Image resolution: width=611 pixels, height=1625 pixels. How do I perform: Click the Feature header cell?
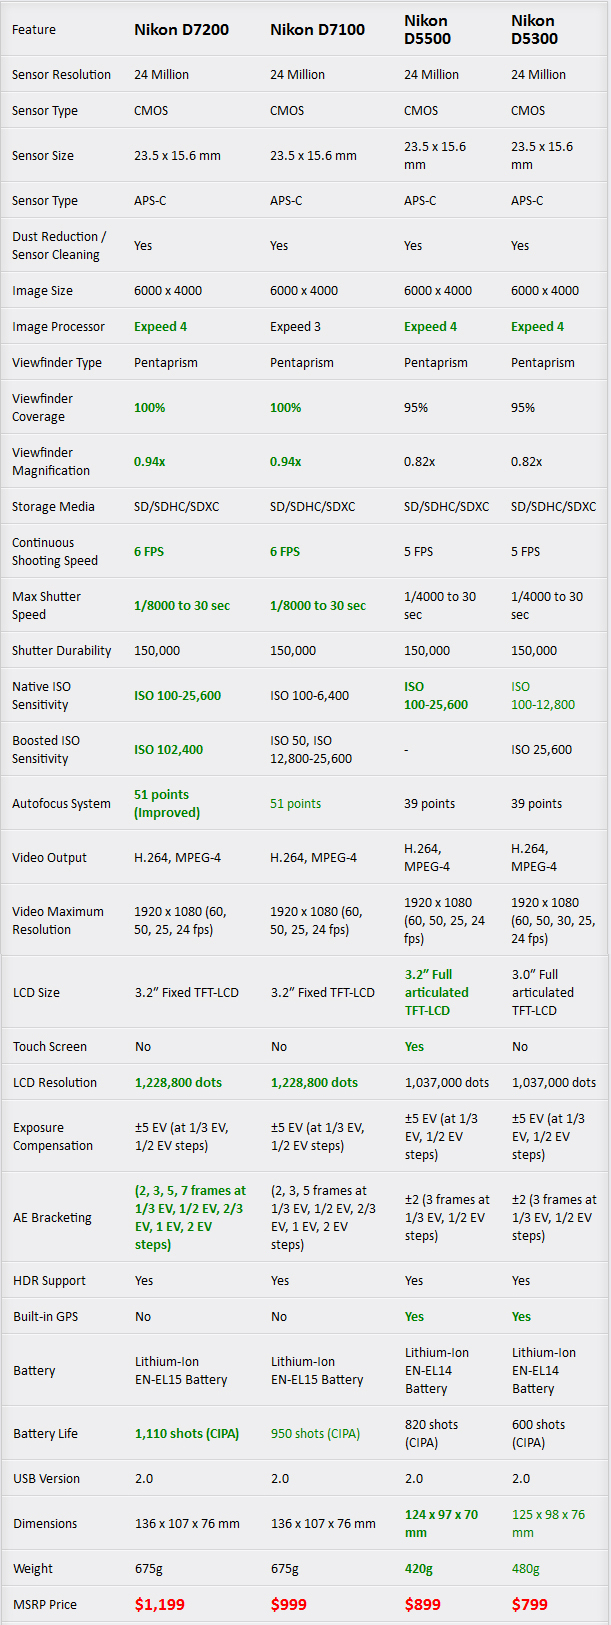tap(34, 30)
